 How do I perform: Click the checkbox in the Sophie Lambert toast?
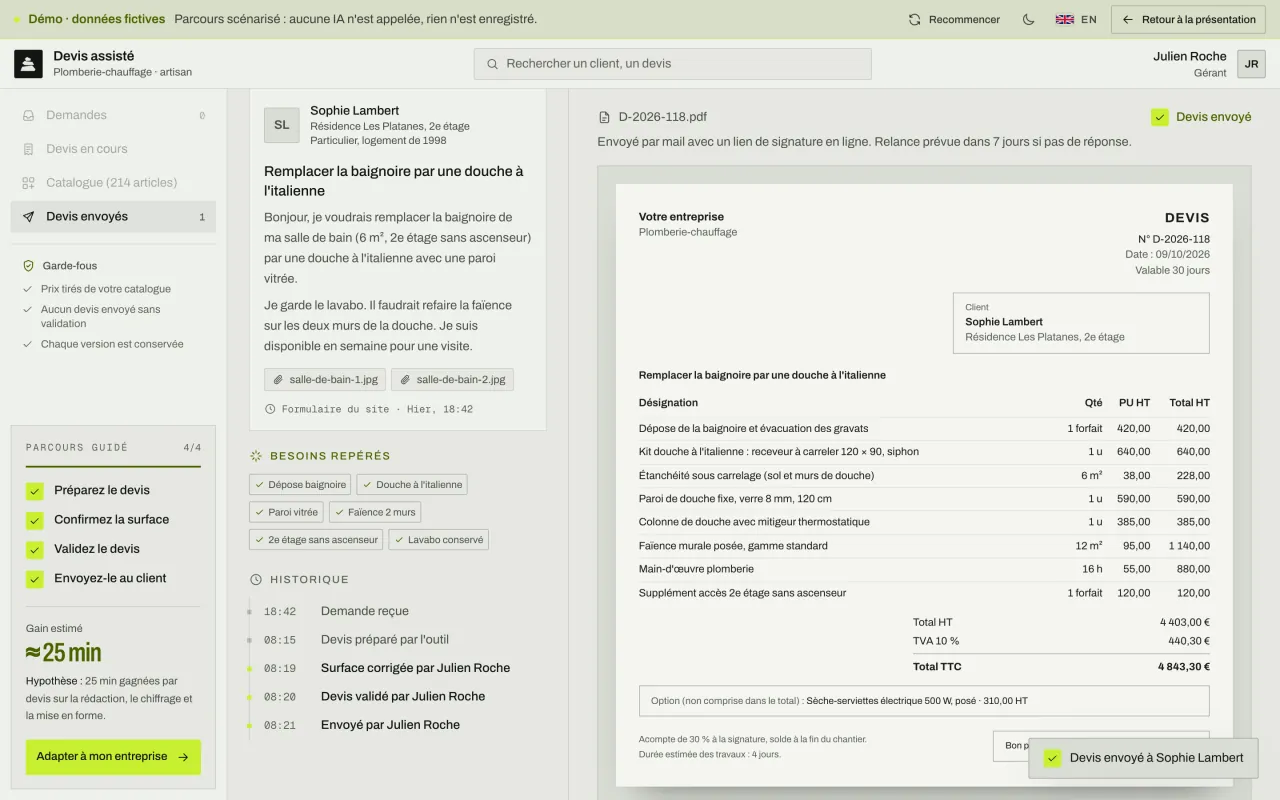1052,758
